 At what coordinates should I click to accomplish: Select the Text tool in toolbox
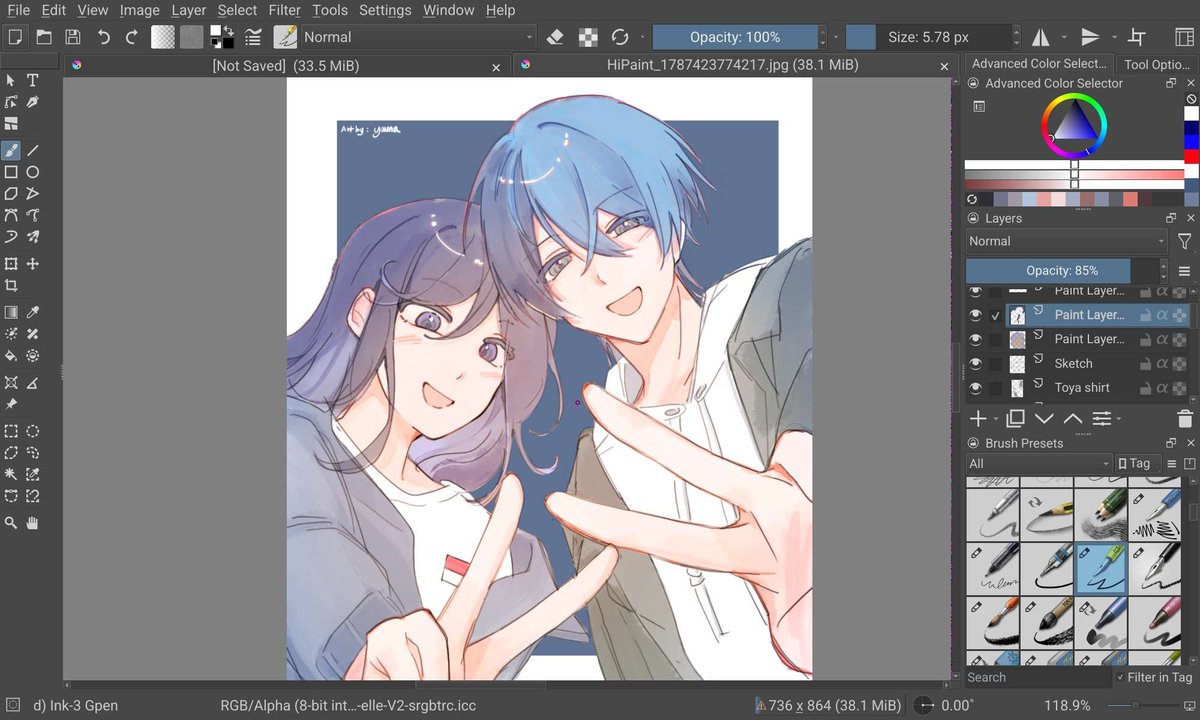[33, 80]
